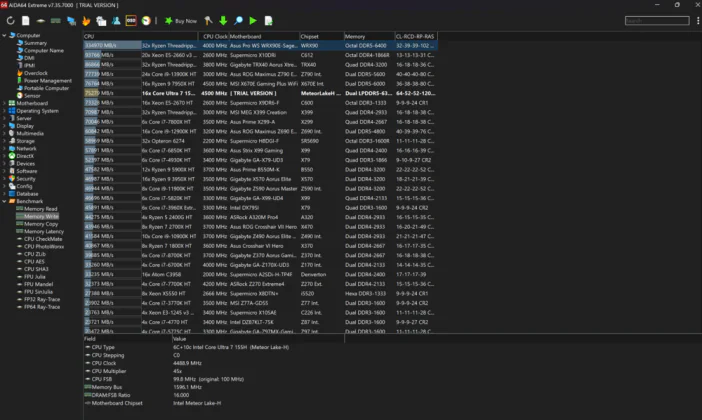The height and width of the screenshot is (420, 702).
Task: Select the 16x Atom C3958 row
Action: click(x=260, y=274)
